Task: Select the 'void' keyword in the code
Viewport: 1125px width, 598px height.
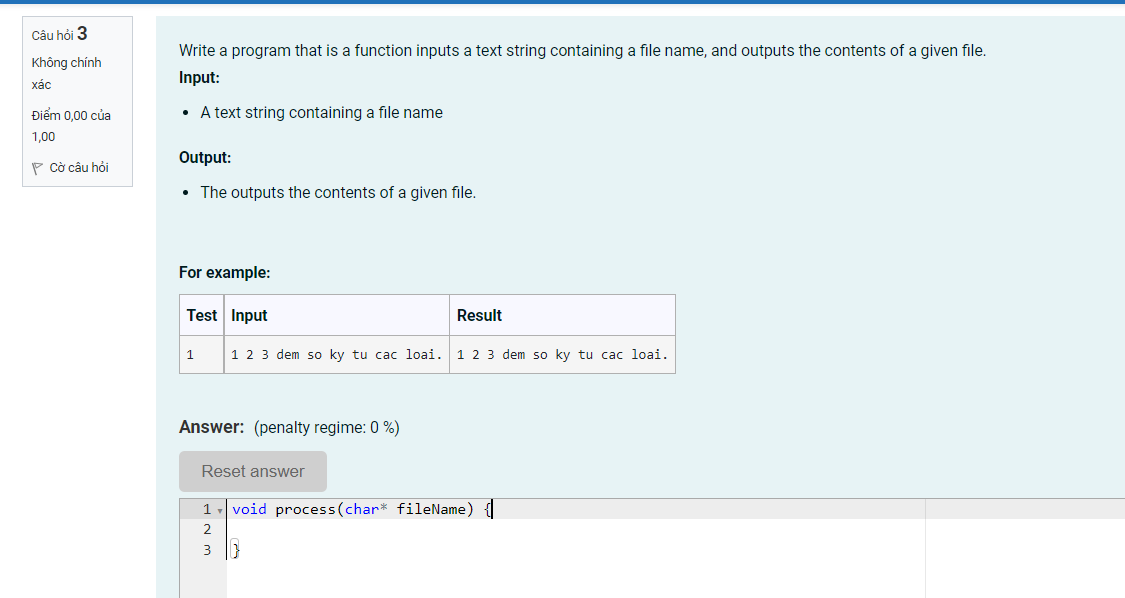Action: click(x=248, y=509)
